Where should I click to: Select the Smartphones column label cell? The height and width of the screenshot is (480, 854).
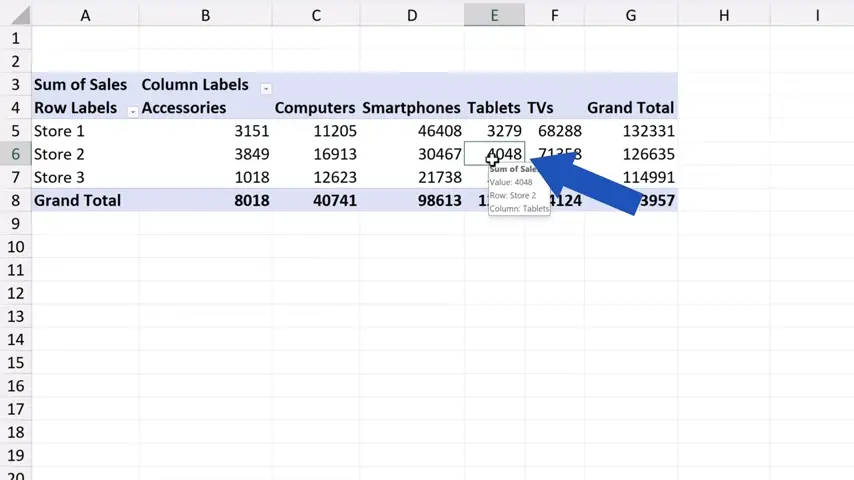[411, 108]
